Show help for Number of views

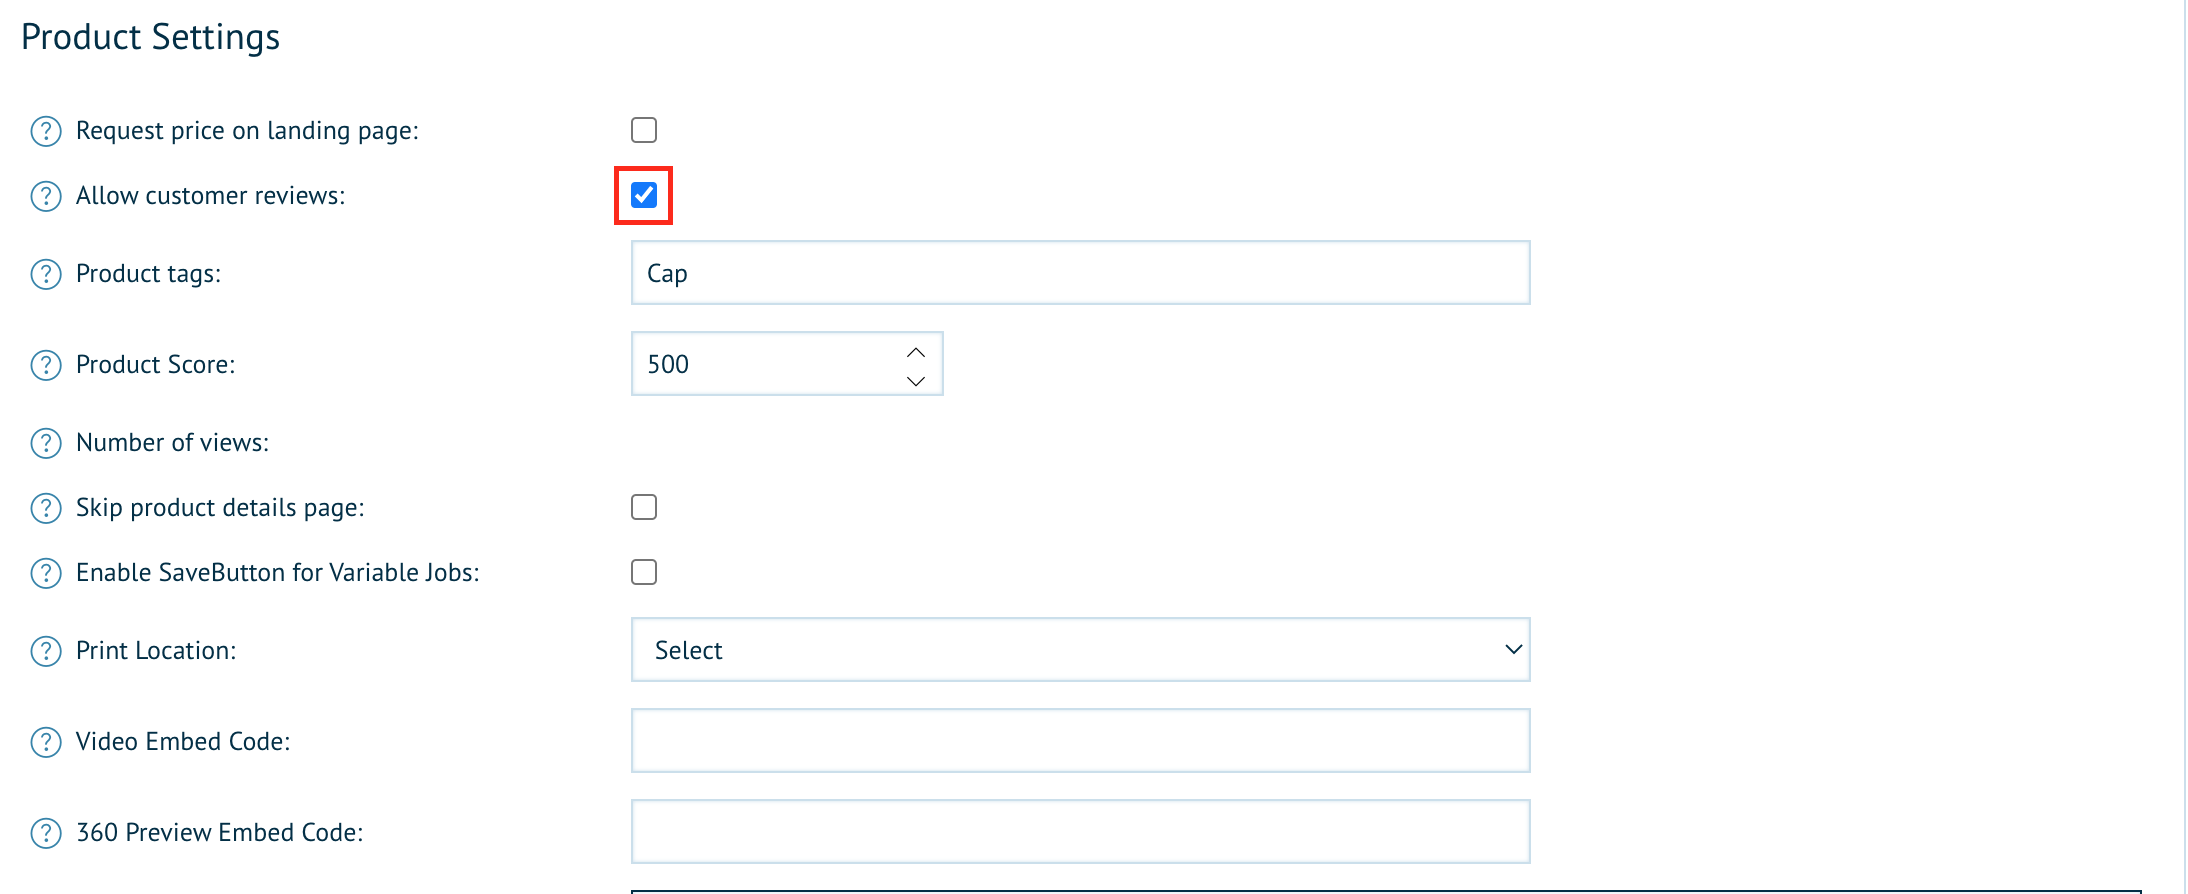[x=46, y=443]
